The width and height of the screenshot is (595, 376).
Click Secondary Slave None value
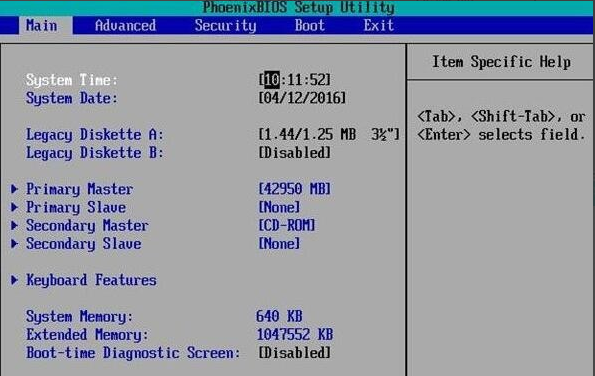[279, 244]
